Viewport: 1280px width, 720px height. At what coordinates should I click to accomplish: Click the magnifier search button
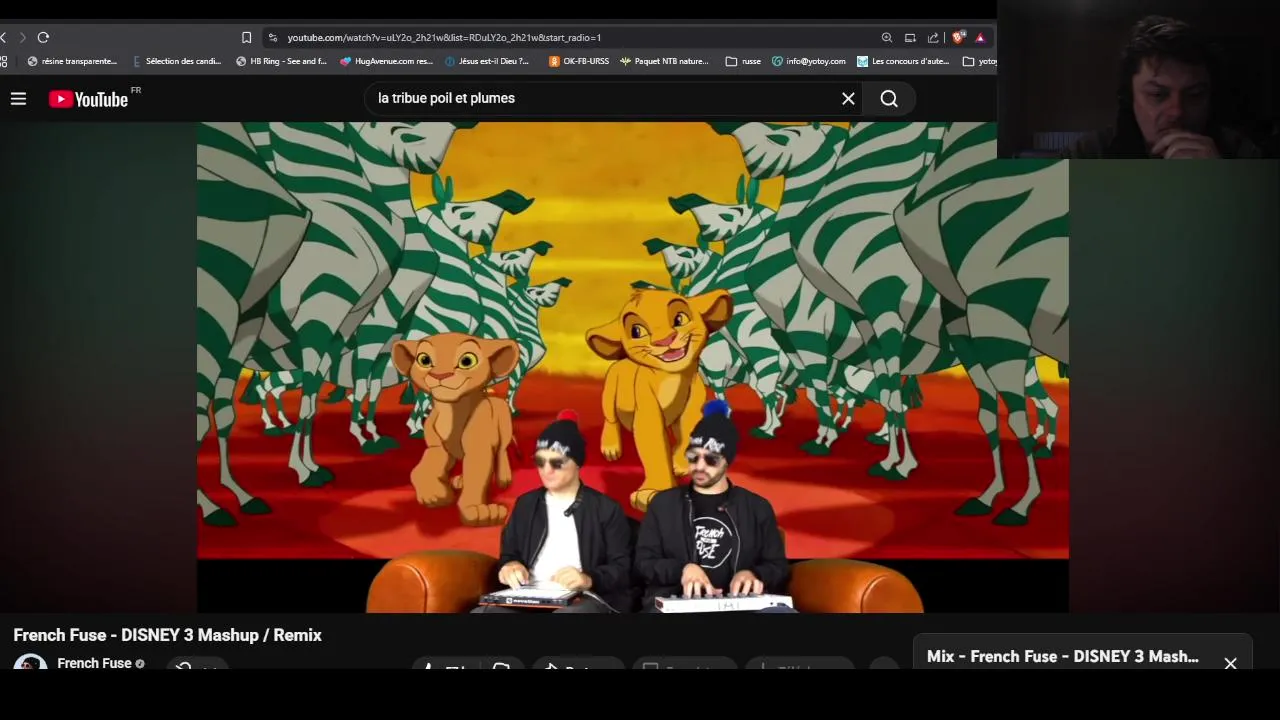pos(889,98)
